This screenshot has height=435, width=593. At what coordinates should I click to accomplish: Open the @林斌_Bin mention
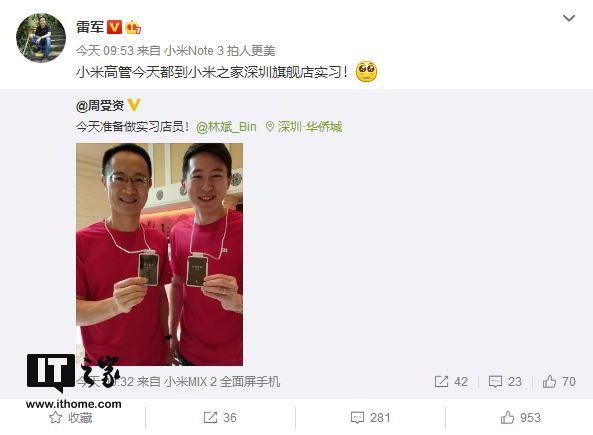(x=226, y=127)
